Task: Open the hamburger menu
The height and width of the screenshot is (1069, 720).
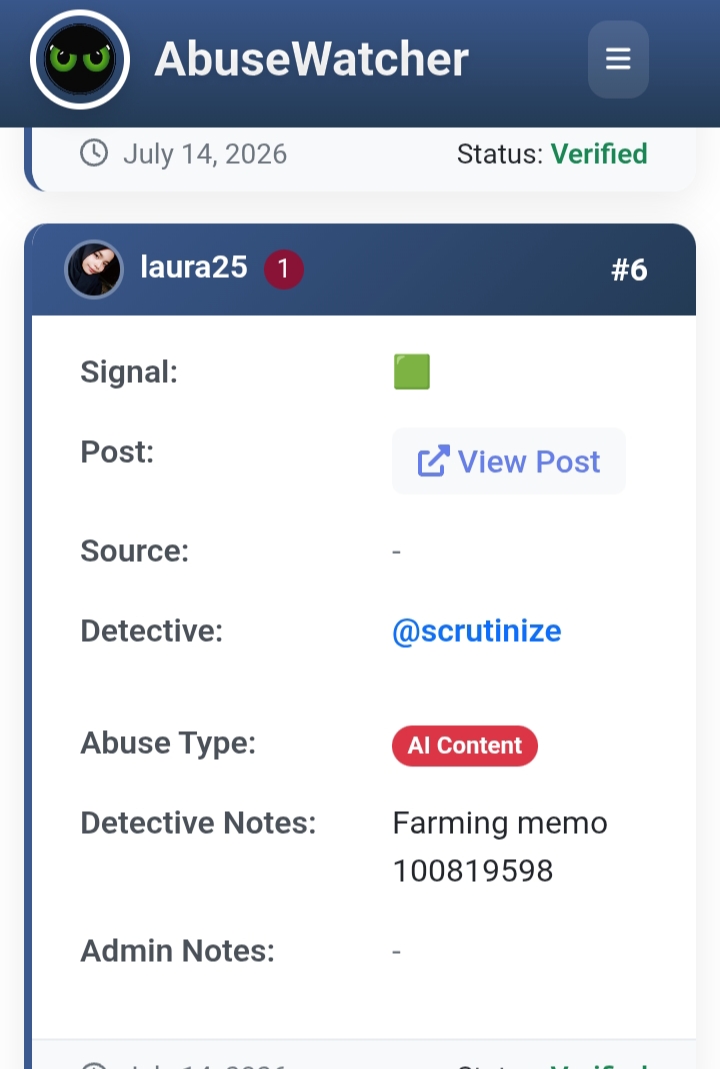Action: tap(618, 59)
